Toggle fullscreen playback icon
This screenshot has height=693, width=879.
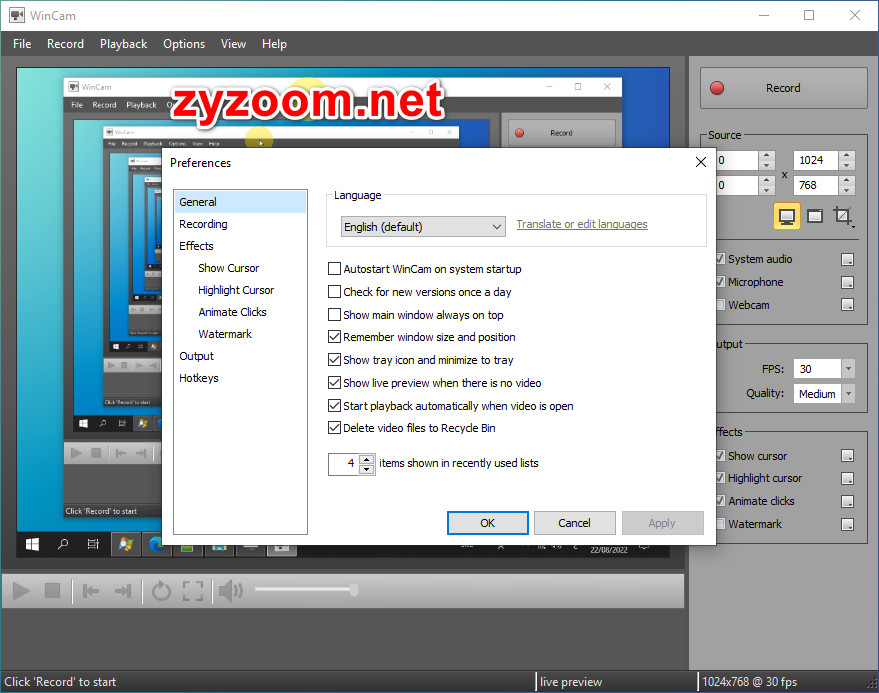point(193,590)
